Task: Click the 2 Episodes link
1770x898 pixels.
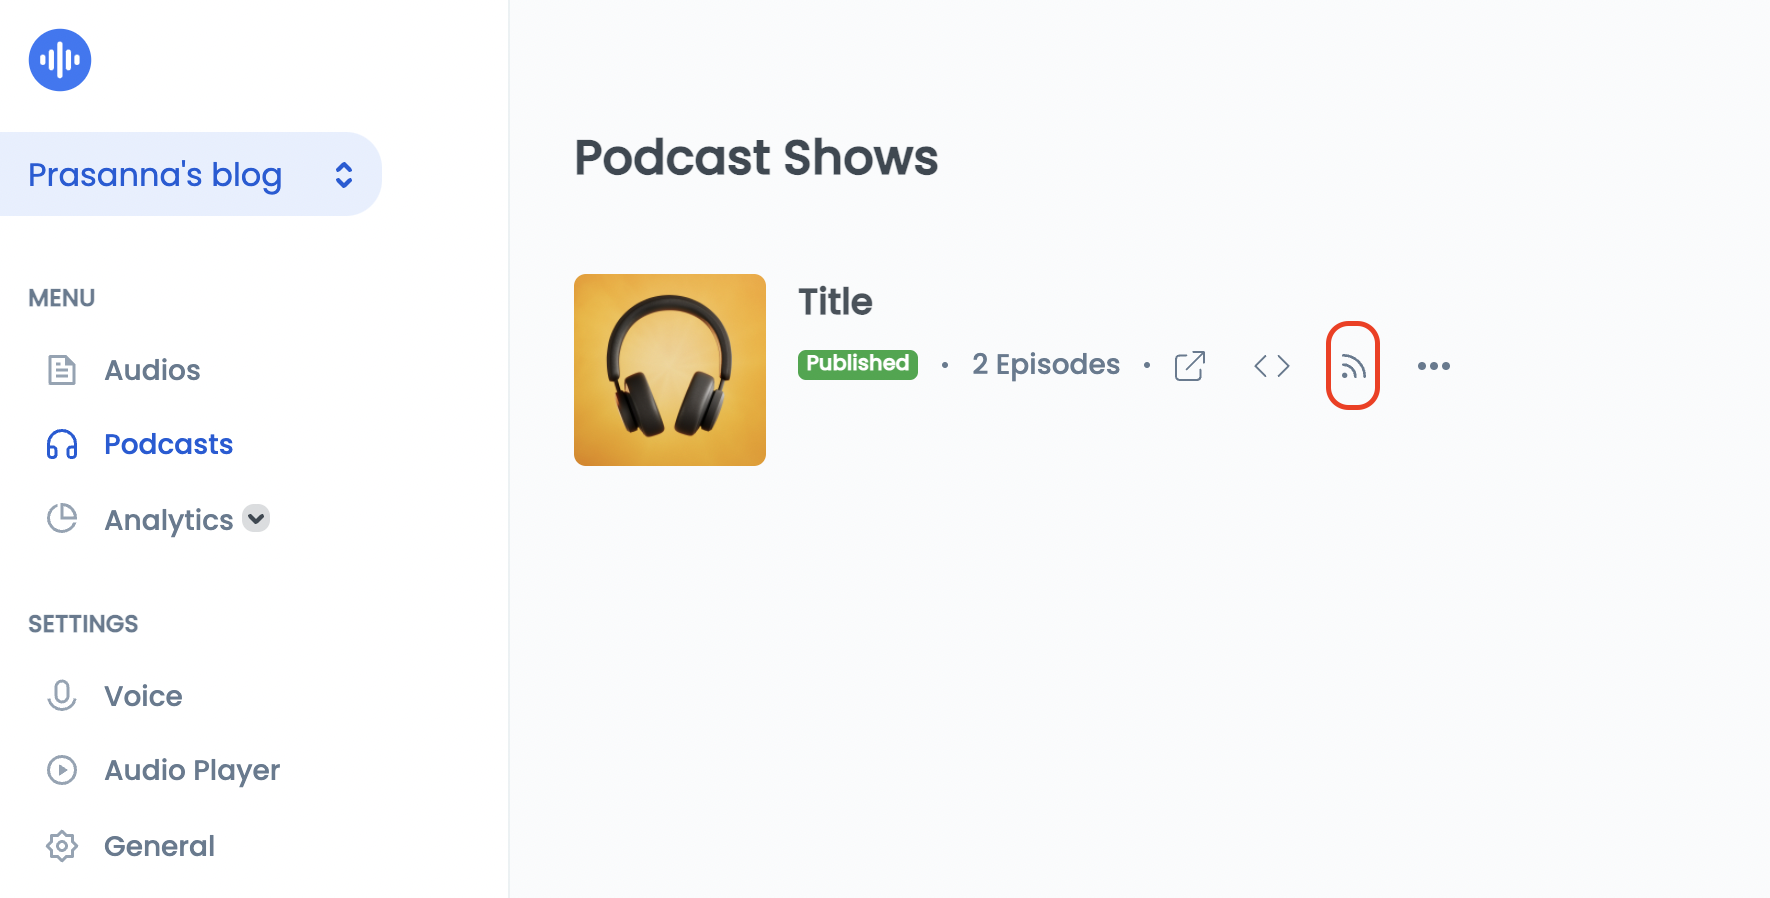Action: [1046, 365]
